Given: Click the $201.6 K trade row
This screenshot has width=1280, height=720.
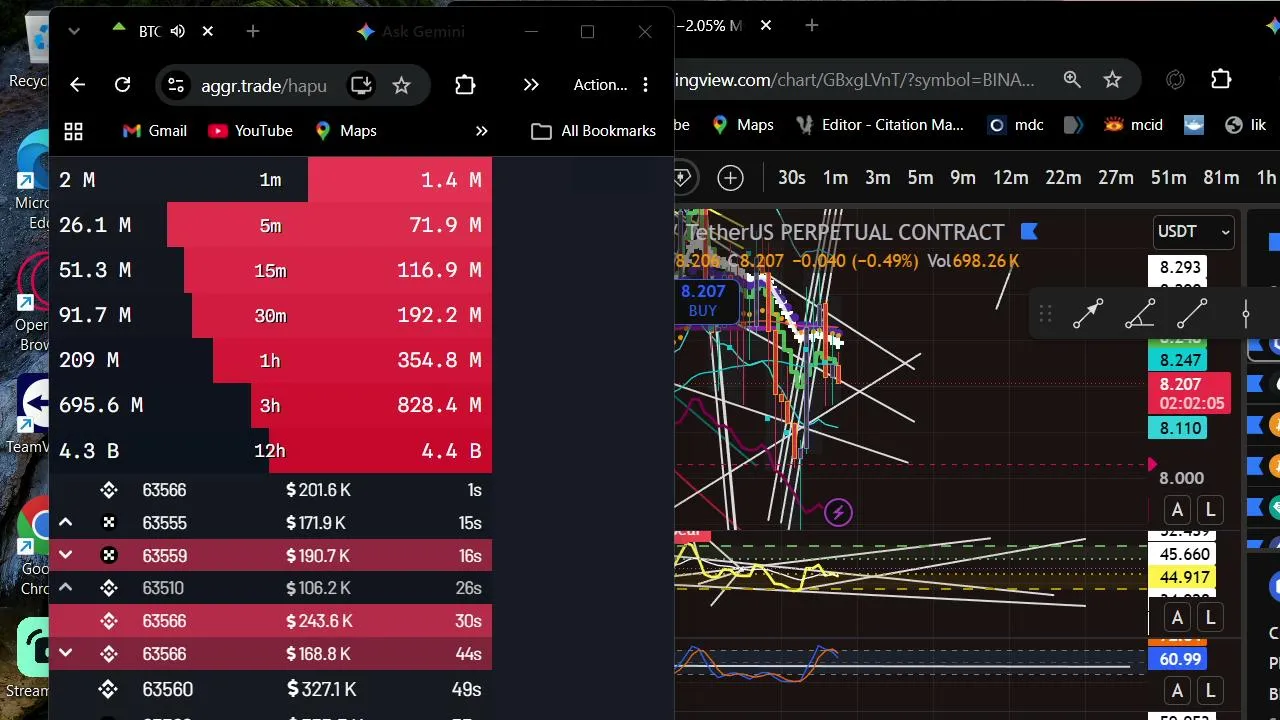Looking at the screenshot, I should click(270, 490).
